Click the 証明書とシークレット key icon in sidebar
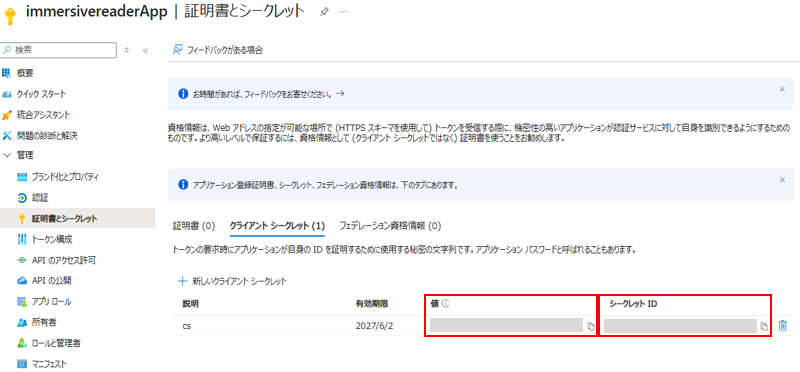The height and width of the screenshot is (372, 800). [x=21, y=218]
